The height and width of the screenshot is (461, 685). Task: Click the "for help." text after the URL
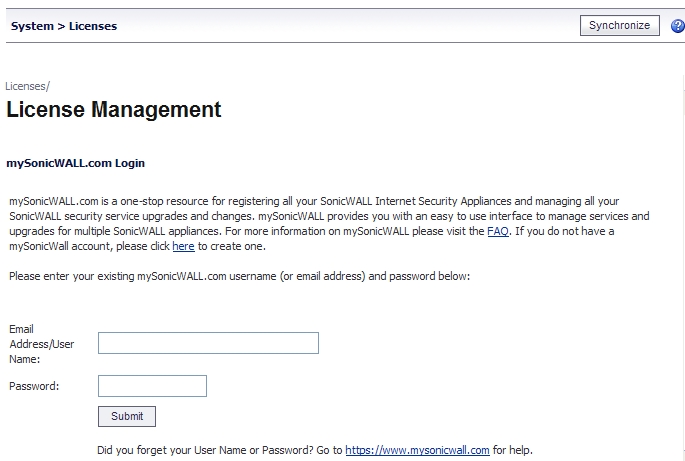point(513,450)
